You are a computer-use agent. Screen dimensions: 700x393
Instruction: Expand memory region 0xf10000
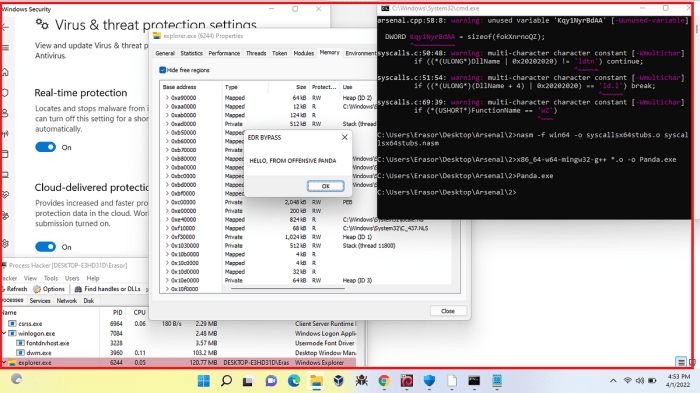(167, 228)
